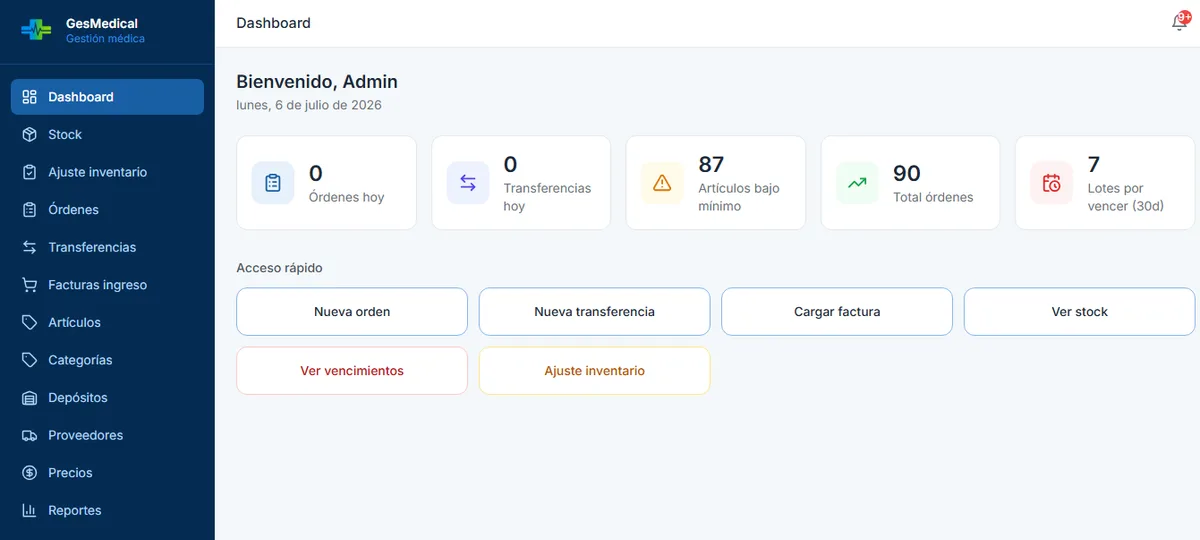Click the green trending-up icon on Total órdenes
The height and width of the screenshot is (540, 1200).
857,183
